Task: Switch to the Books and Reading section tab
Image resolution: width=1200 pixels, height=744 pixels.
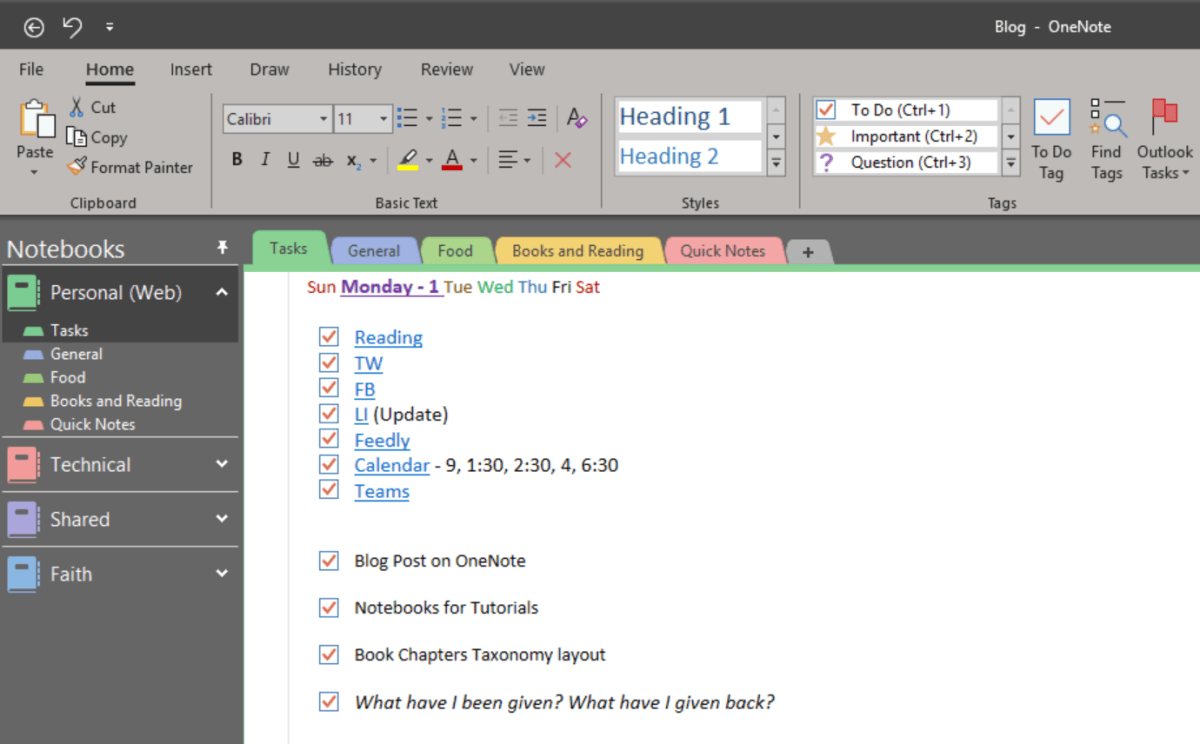Action: click(577, 251)
